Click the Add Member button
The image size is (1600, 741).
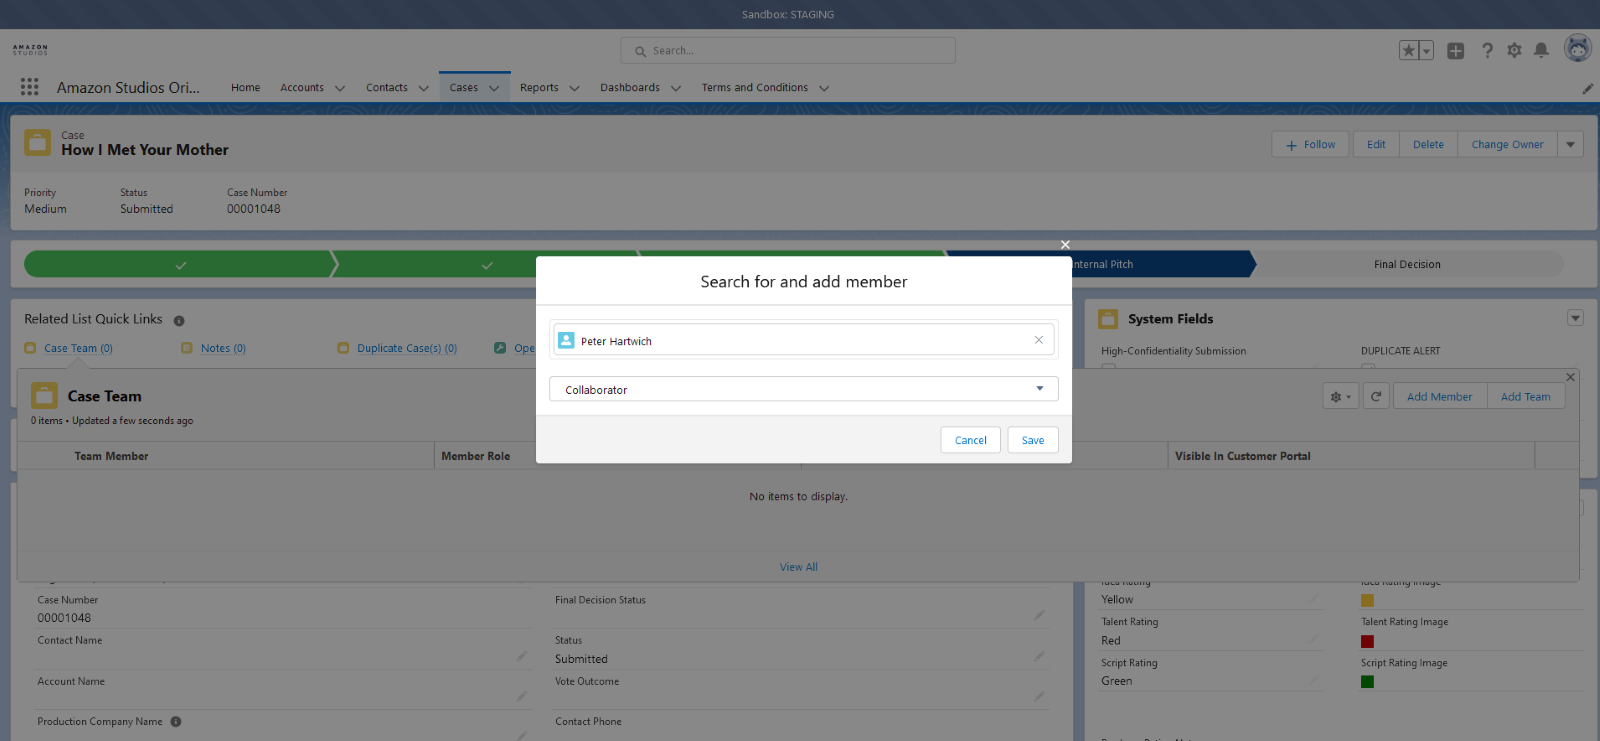click(x=1439, y=397)
